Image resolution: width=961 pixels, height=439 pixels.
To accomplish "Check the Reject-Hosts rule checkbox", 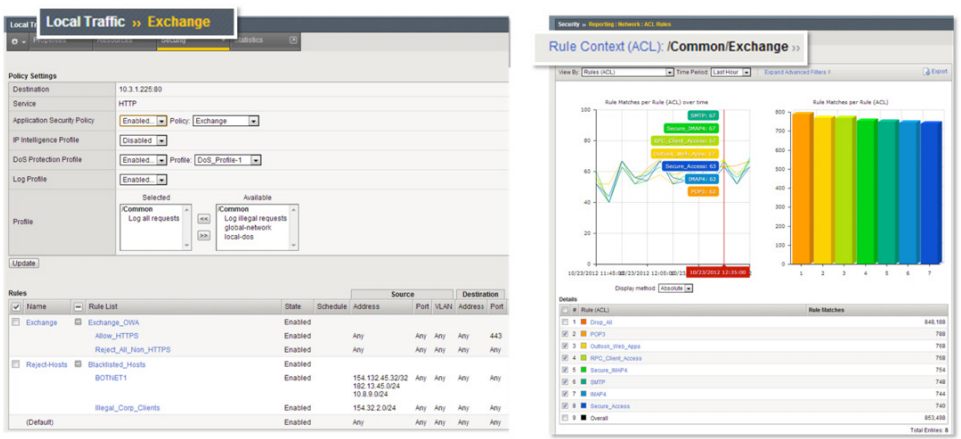I will tap(15, 365).
